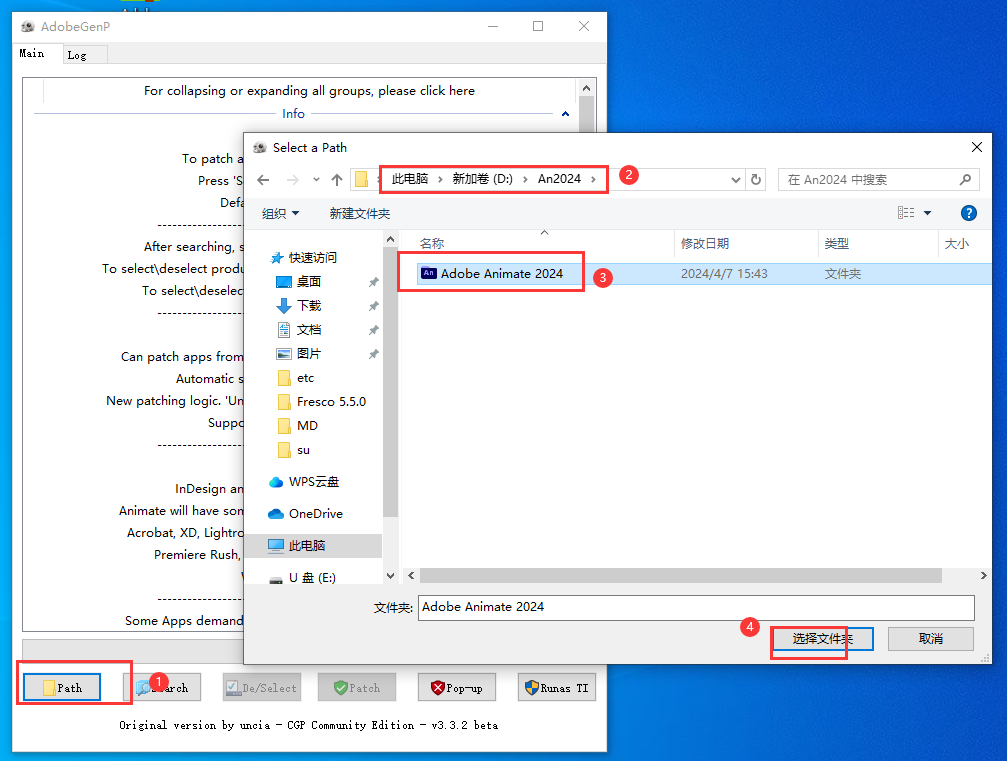Go up one folder level arrow
The image size is (1007, 761).
pos(337,180)
